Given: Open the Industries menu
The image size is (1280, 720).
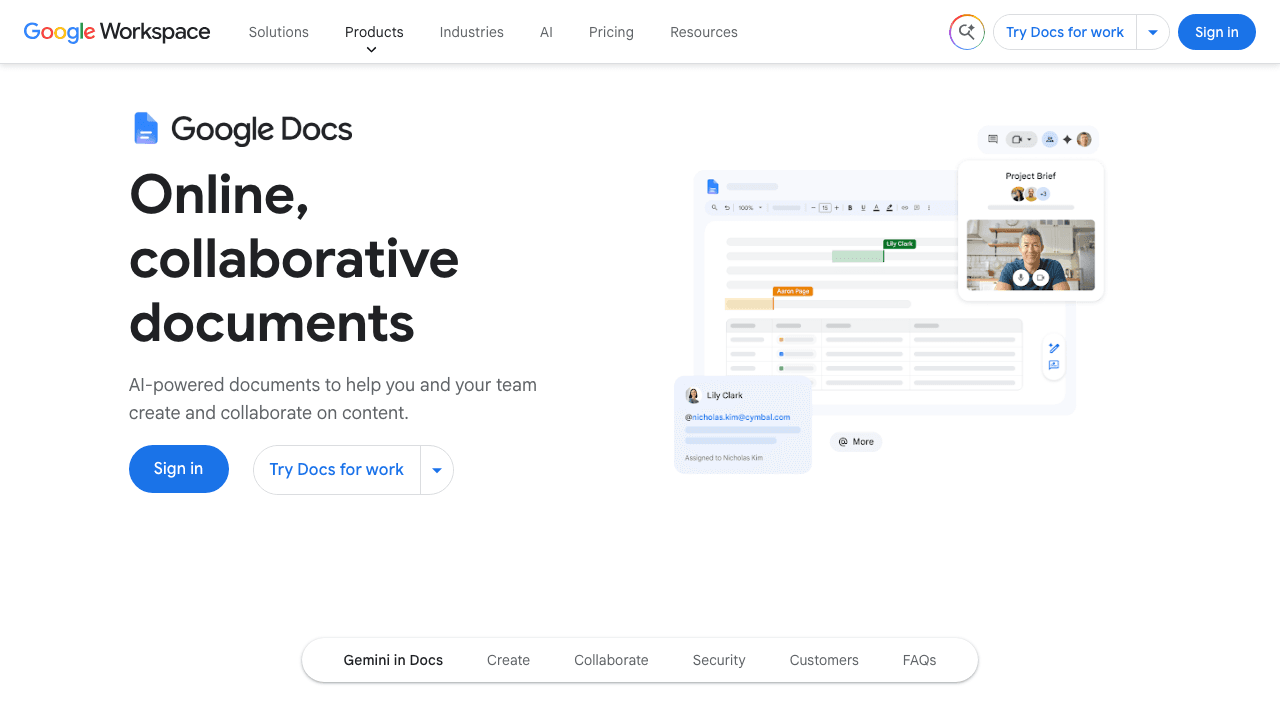Looking at the screenshot, I should (472, 32).
